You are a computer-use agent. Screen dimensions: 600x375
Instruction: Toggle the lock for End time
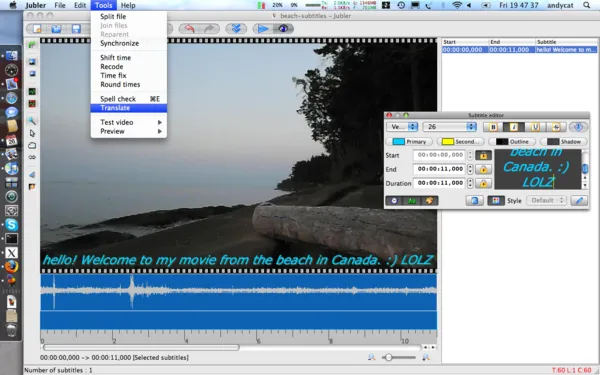coord(483,170)
